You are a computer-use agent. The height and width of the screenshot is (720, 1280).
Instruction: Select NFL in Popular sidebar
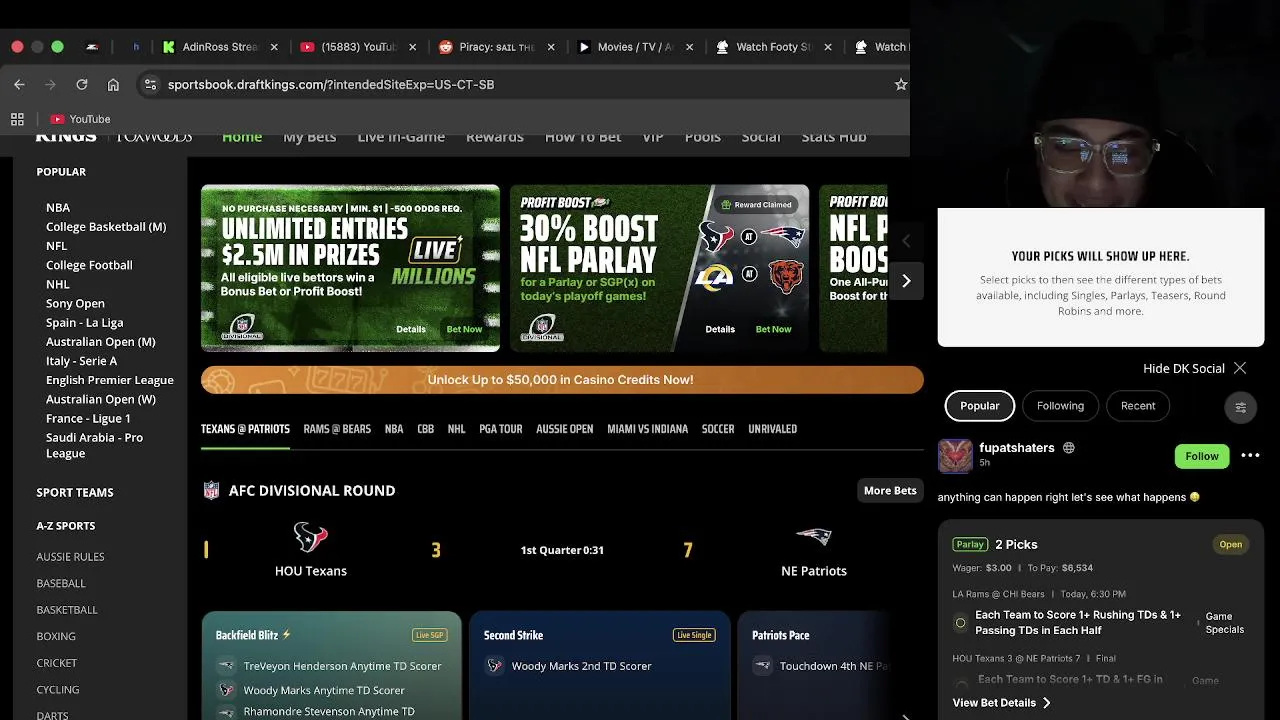(56, 246)
